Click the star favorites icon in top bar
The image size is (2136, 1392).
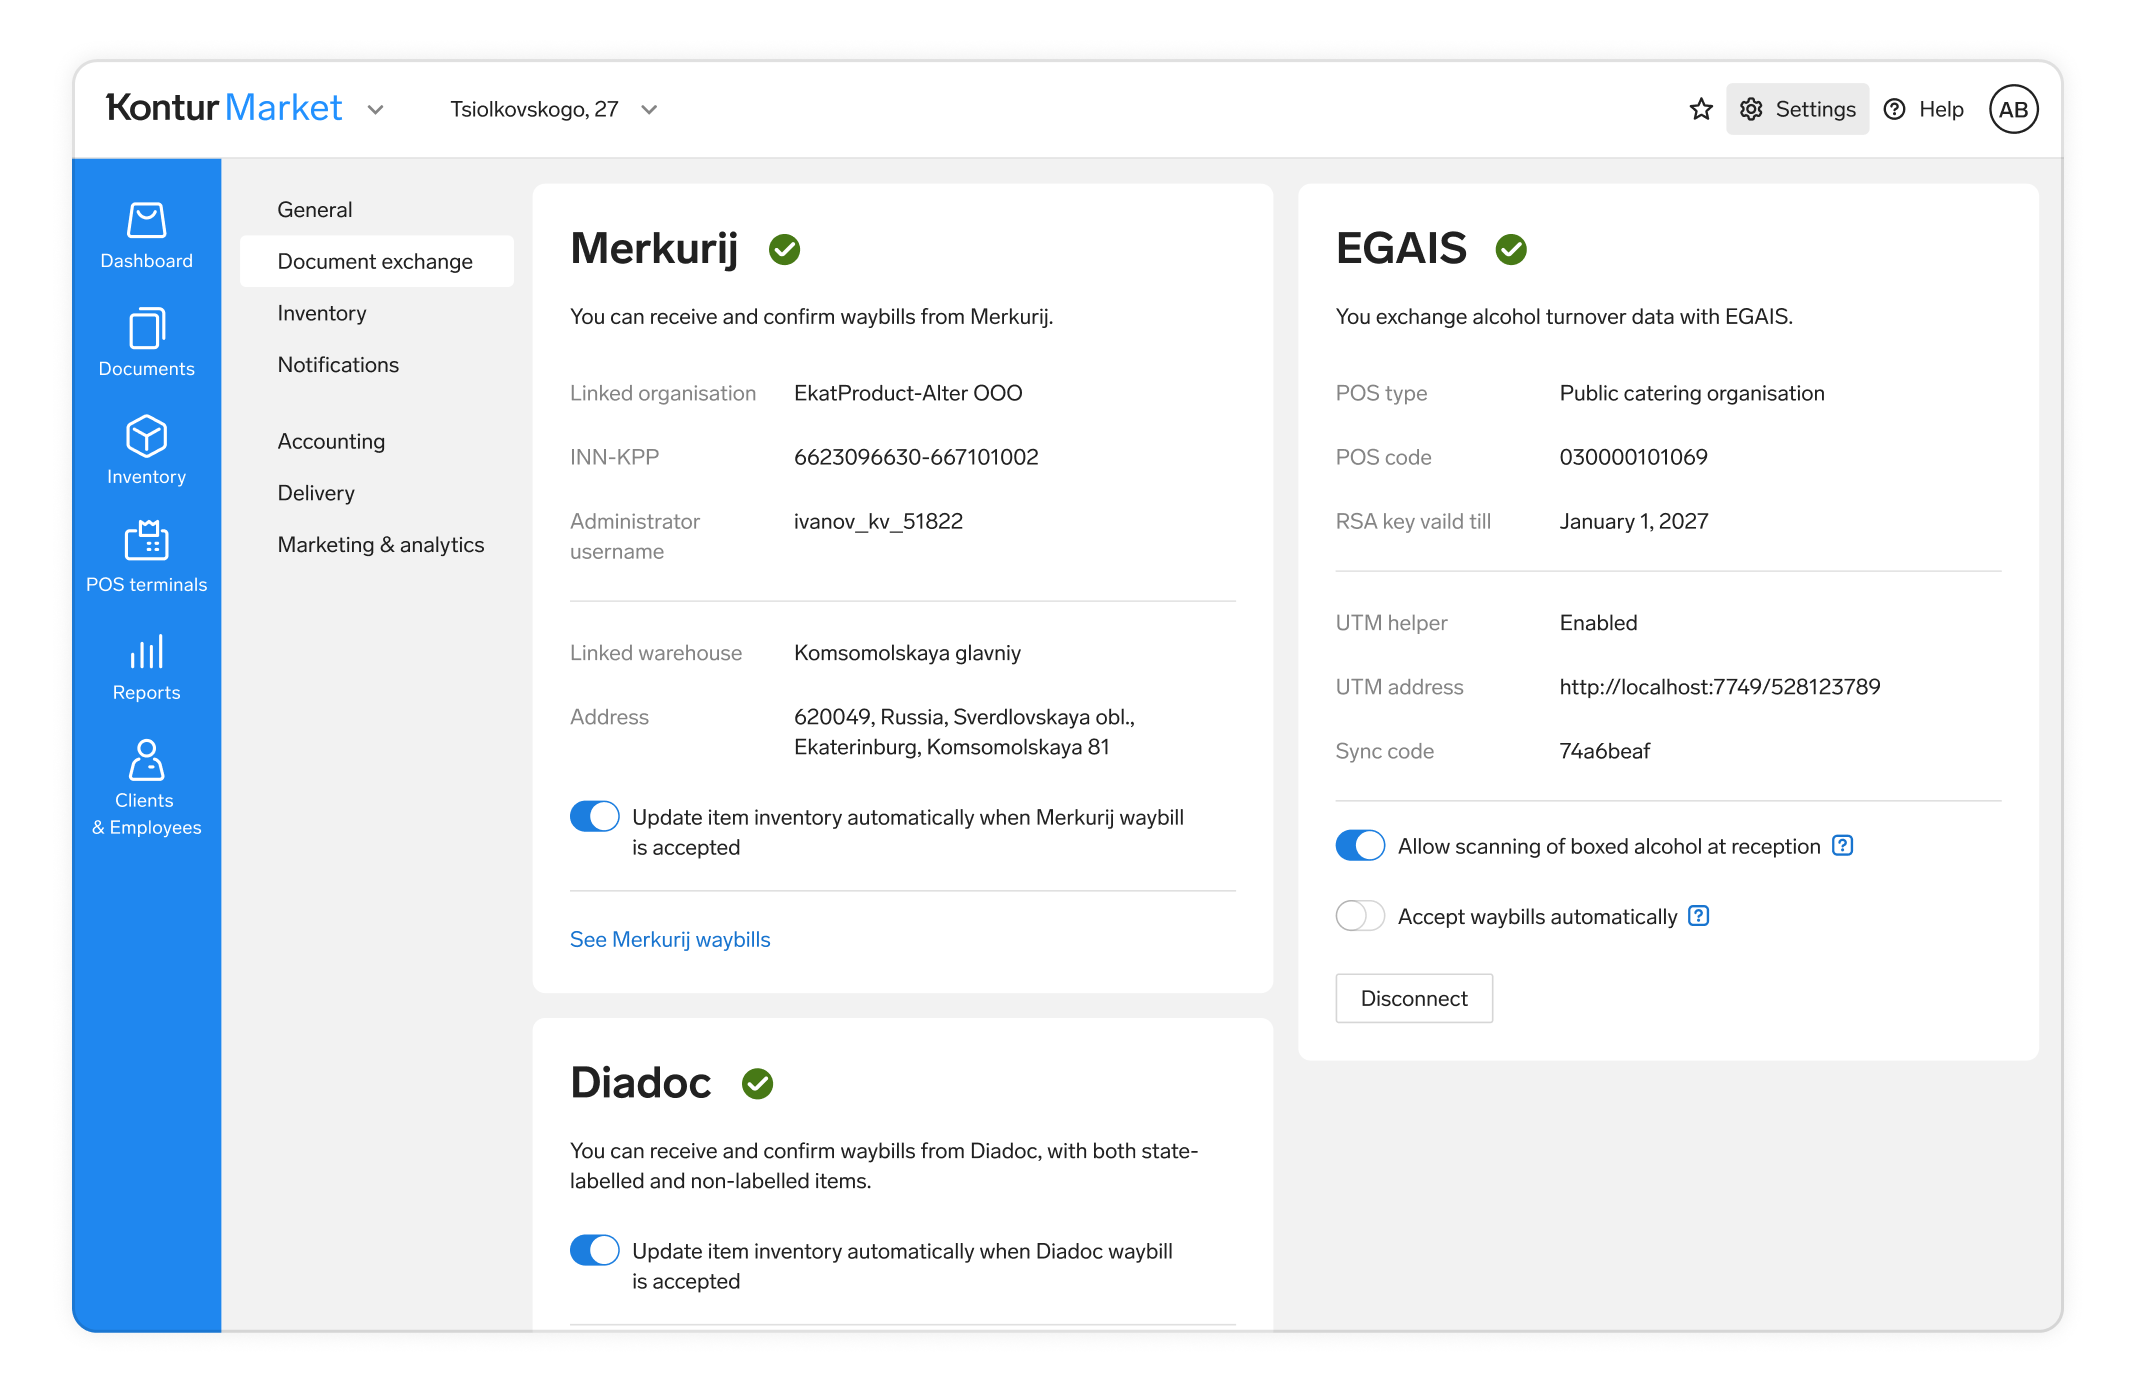[1700, 109]
